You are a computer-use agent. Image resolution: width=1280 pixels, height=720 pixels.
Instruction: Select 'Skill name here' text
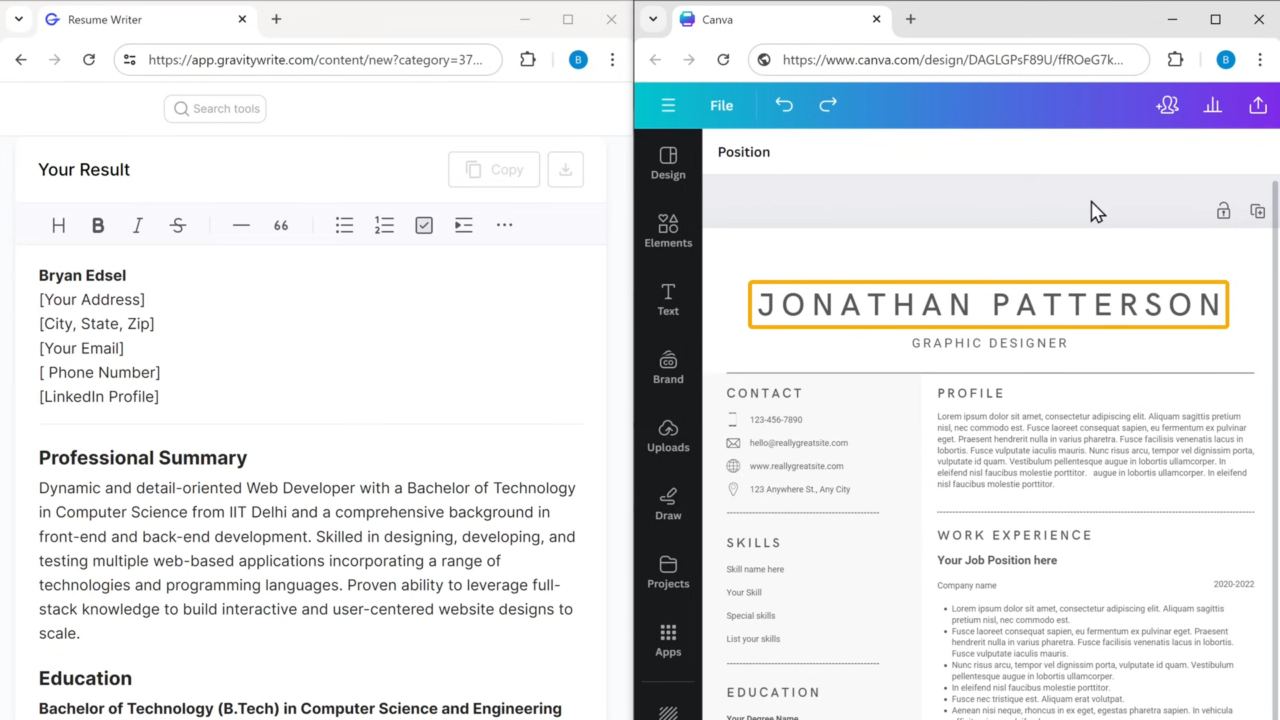click(755, 569)
